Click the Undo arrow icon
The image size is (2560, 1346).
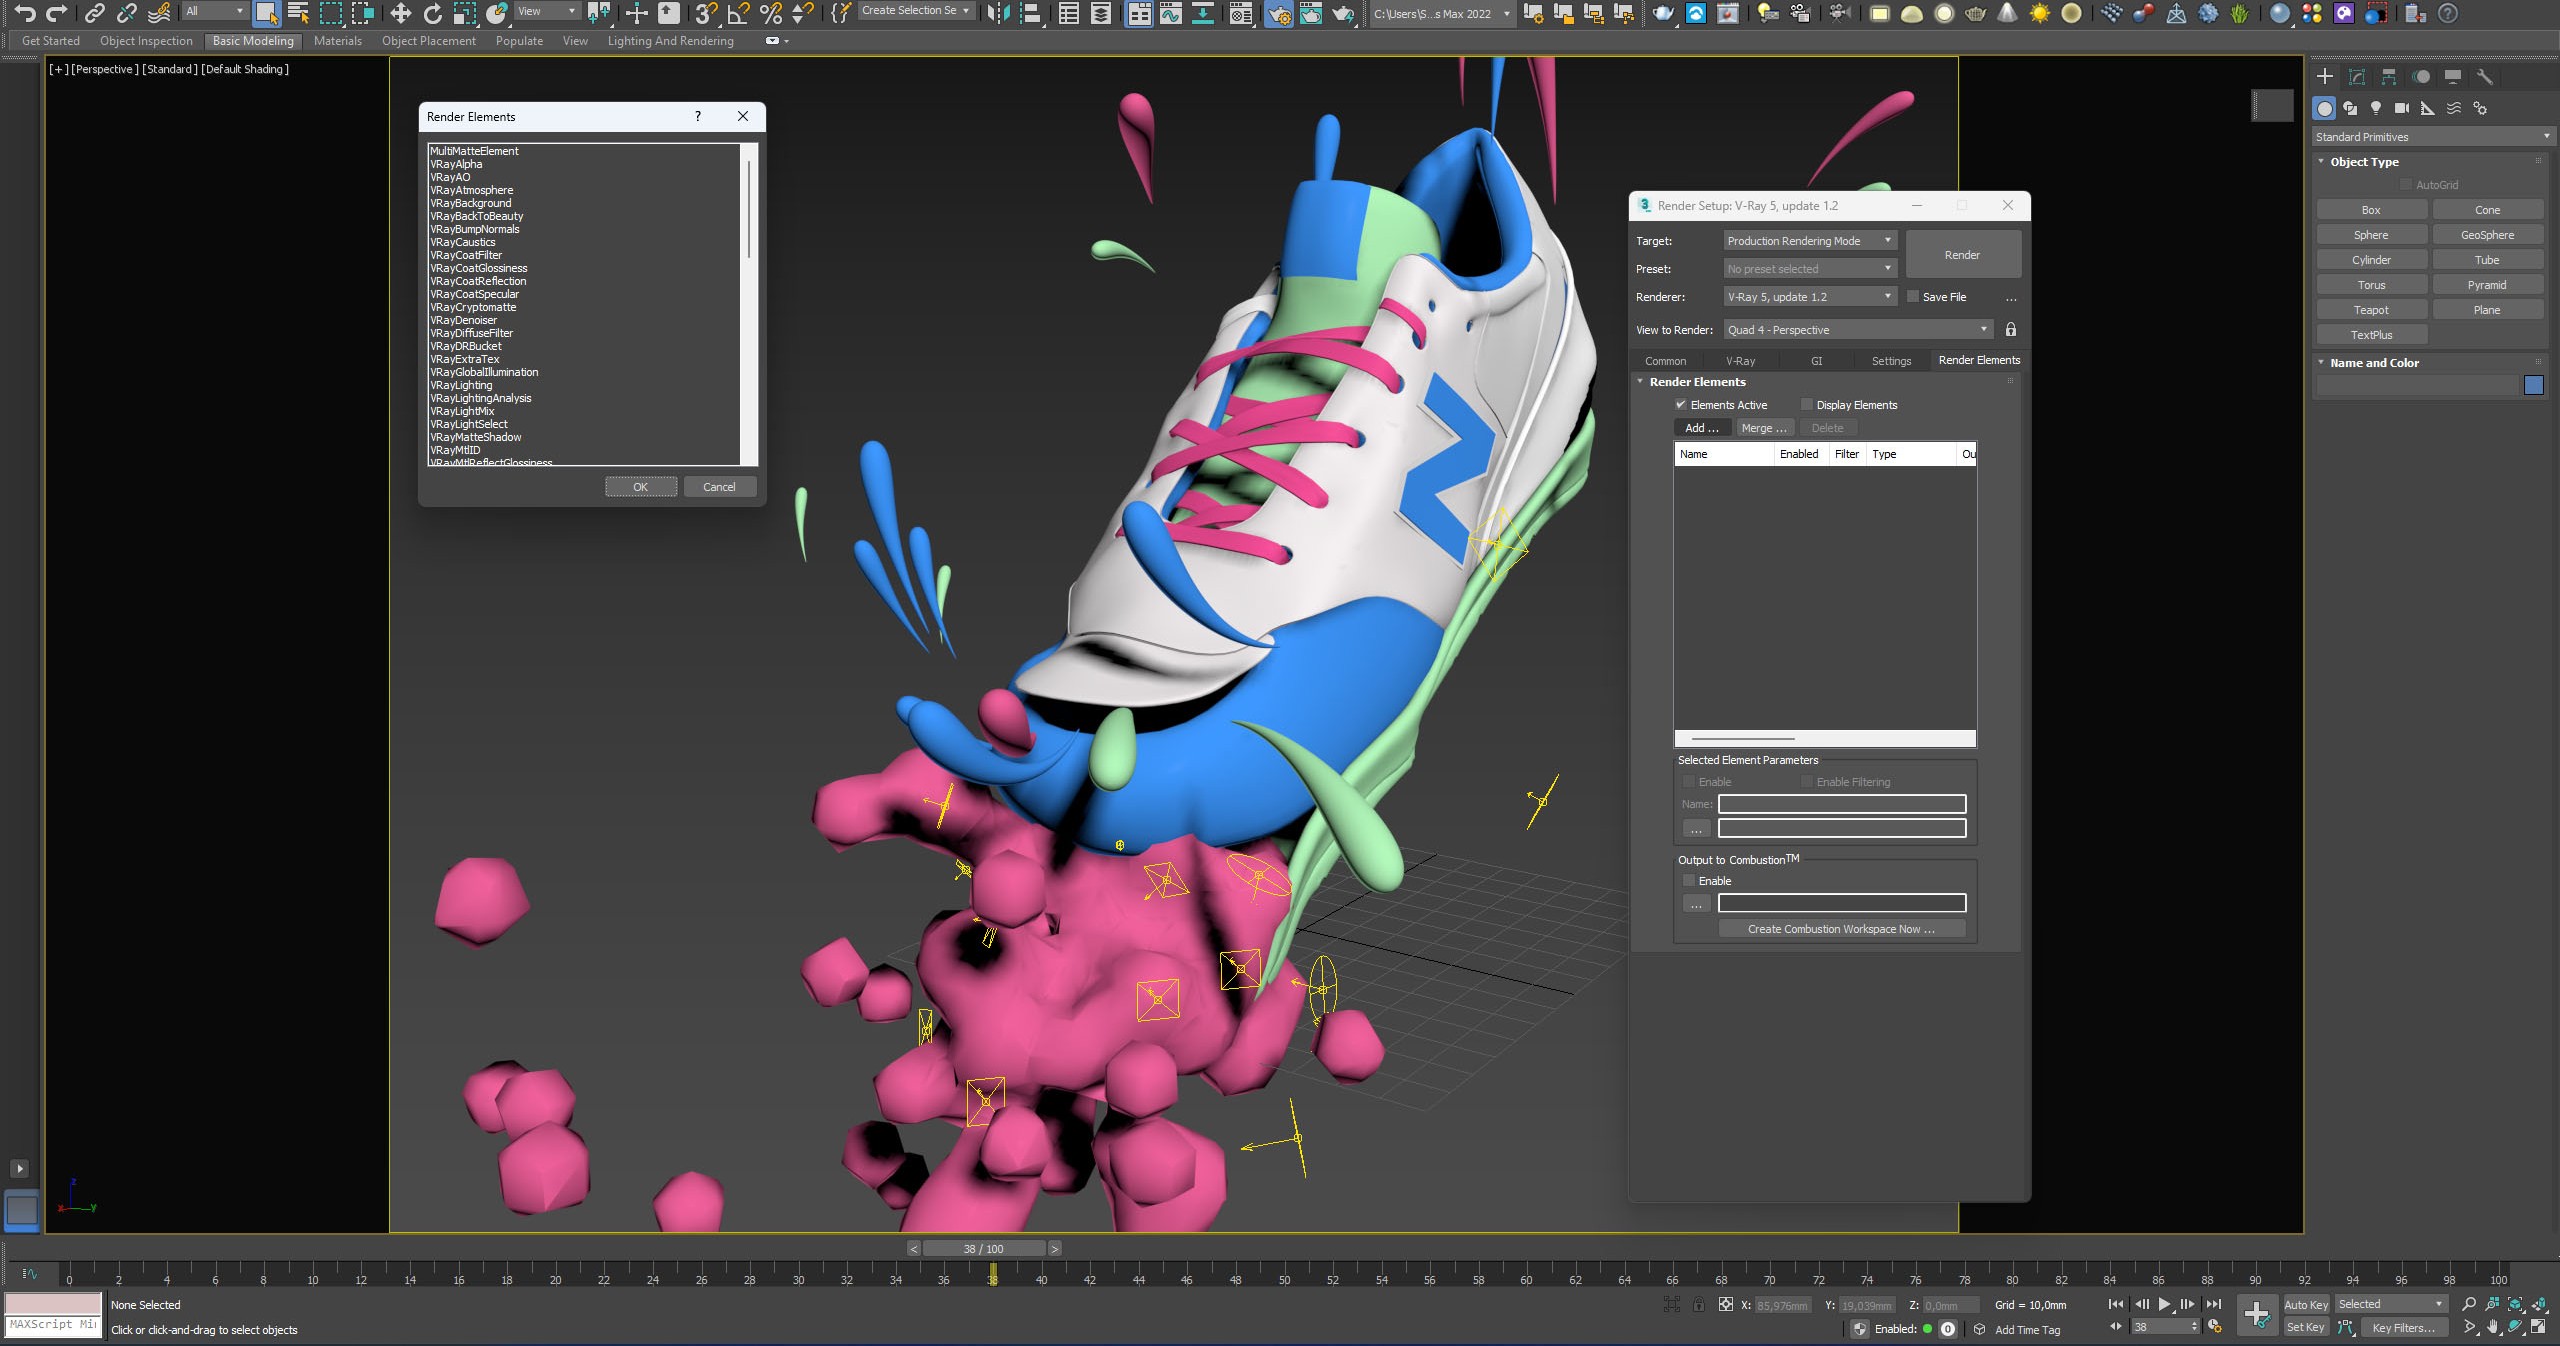[26, 13]
